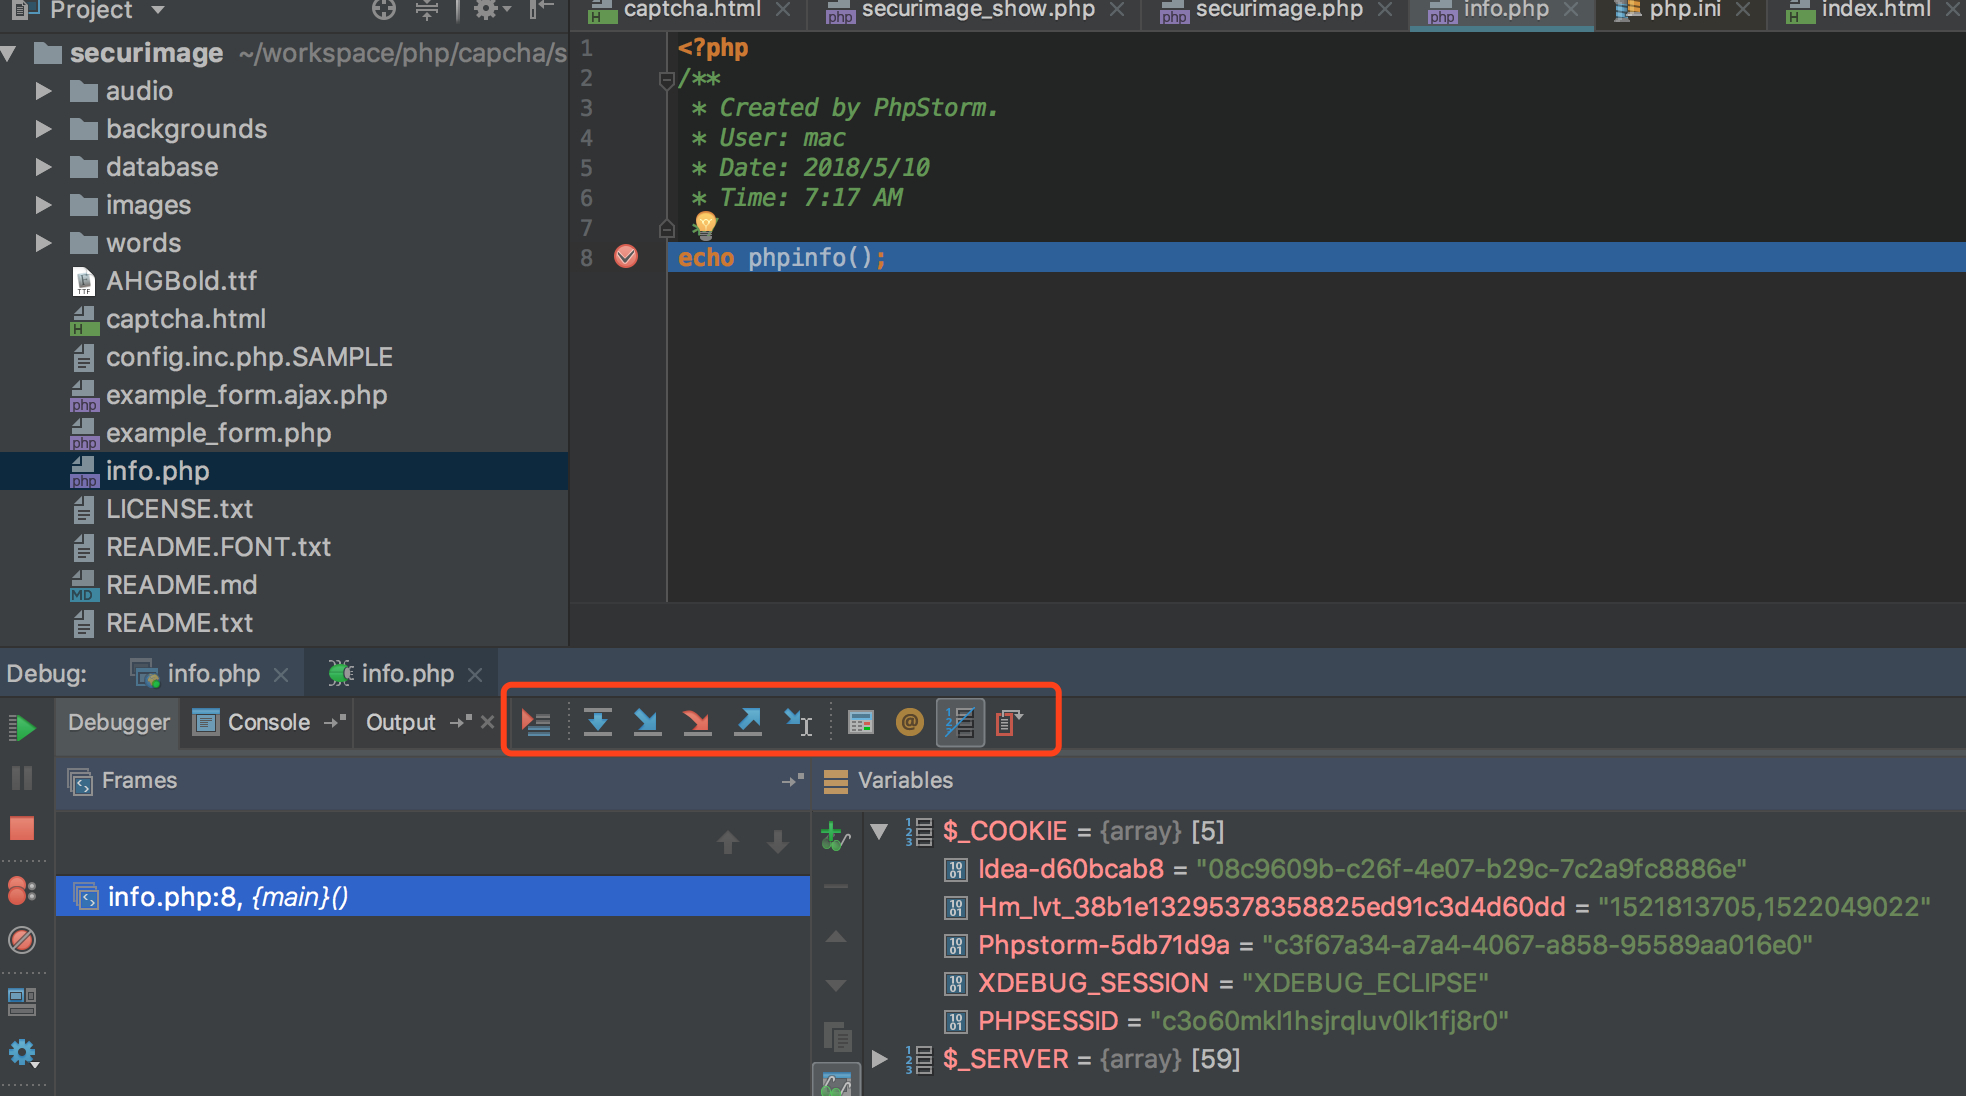
Task: Click the Show Execution Point icon
Action: coord(536,721)
